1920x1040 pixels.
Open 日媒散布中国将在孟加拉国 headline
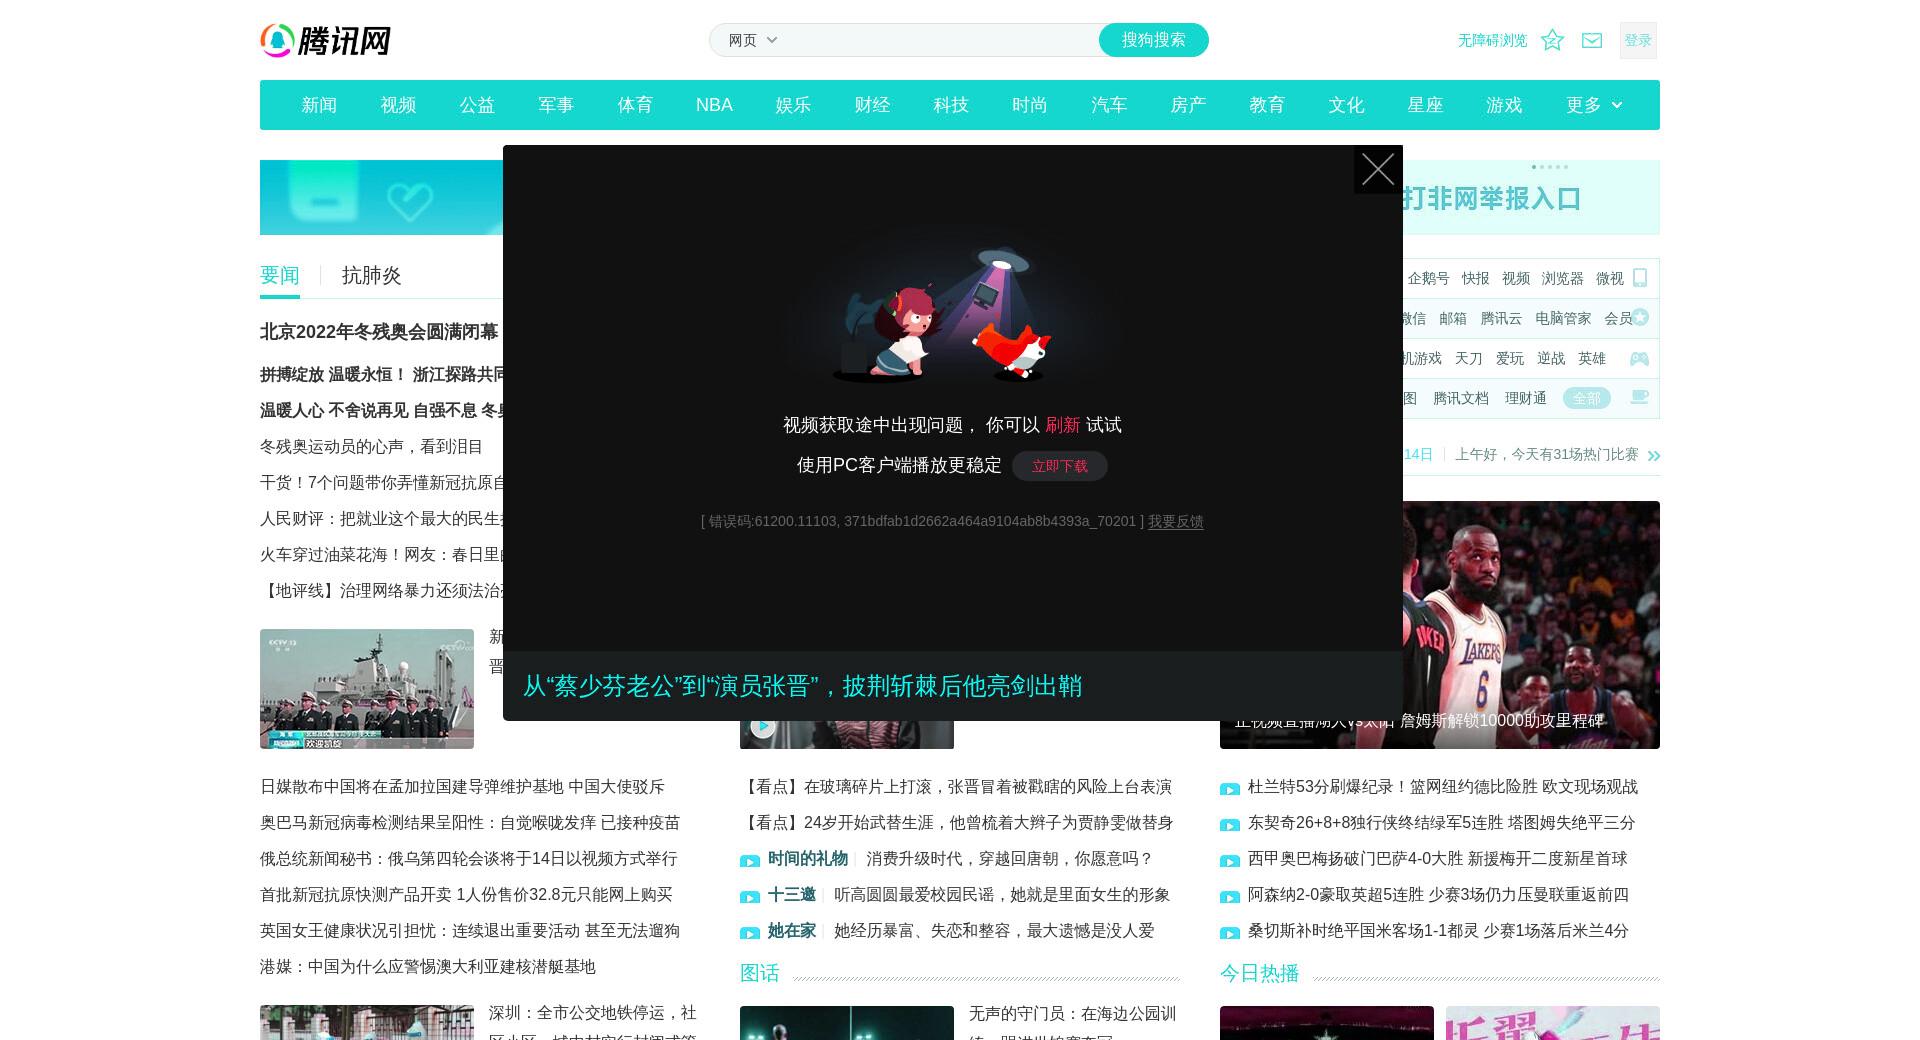[462, 787]
